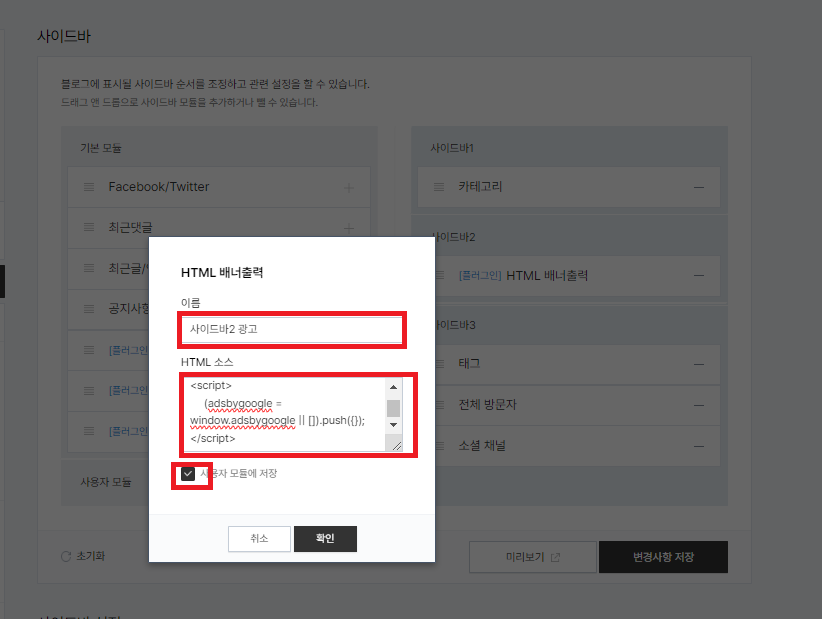This screenshot has width=822, height=619.
Task: Click the textarea scrollbar thumb
Action: pos(394,408)
